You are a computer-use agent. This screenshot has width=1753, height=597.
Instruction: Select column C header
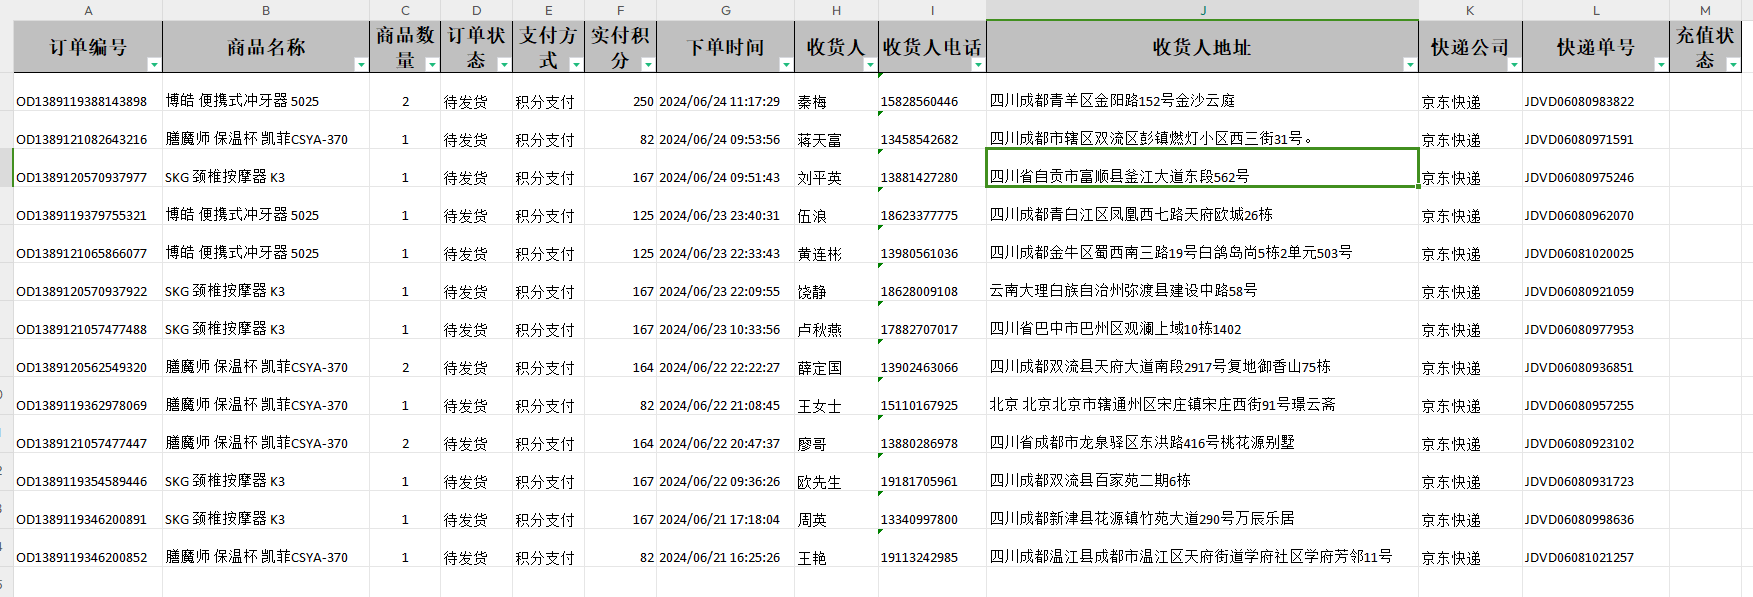(x=405, y=10)
